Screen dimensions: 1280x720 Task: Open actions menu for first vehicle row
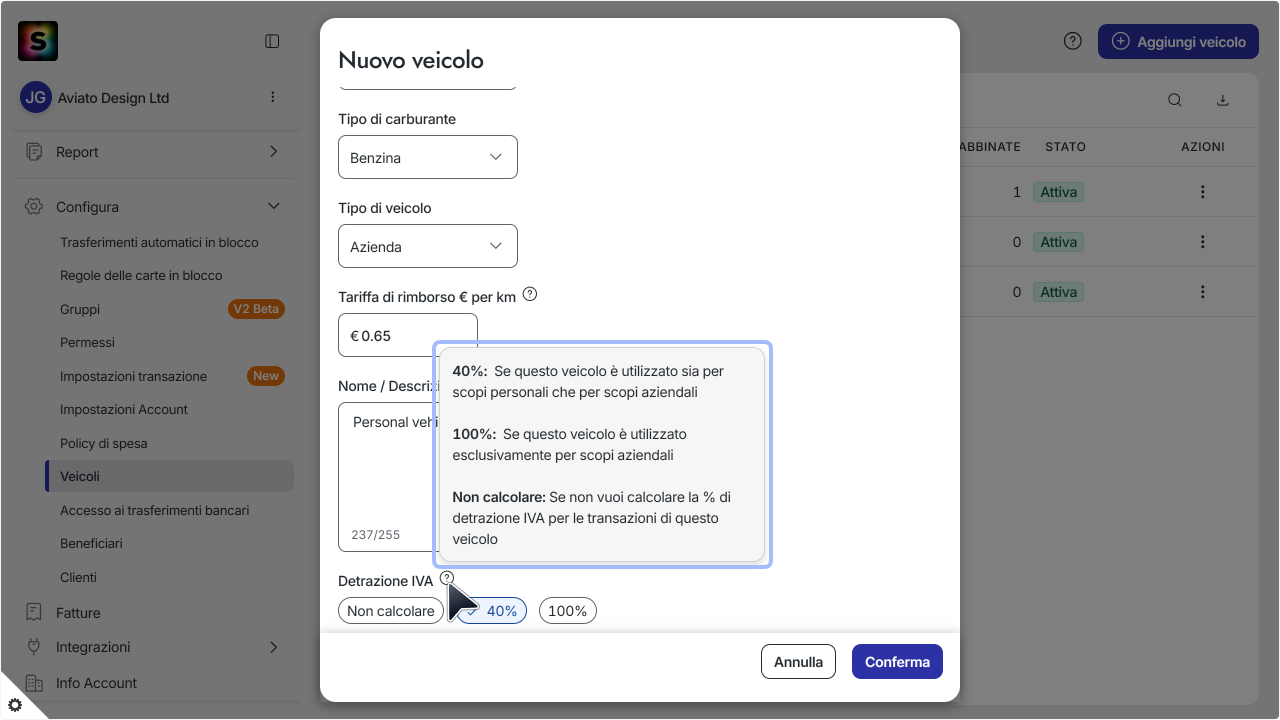[1203, 192]
